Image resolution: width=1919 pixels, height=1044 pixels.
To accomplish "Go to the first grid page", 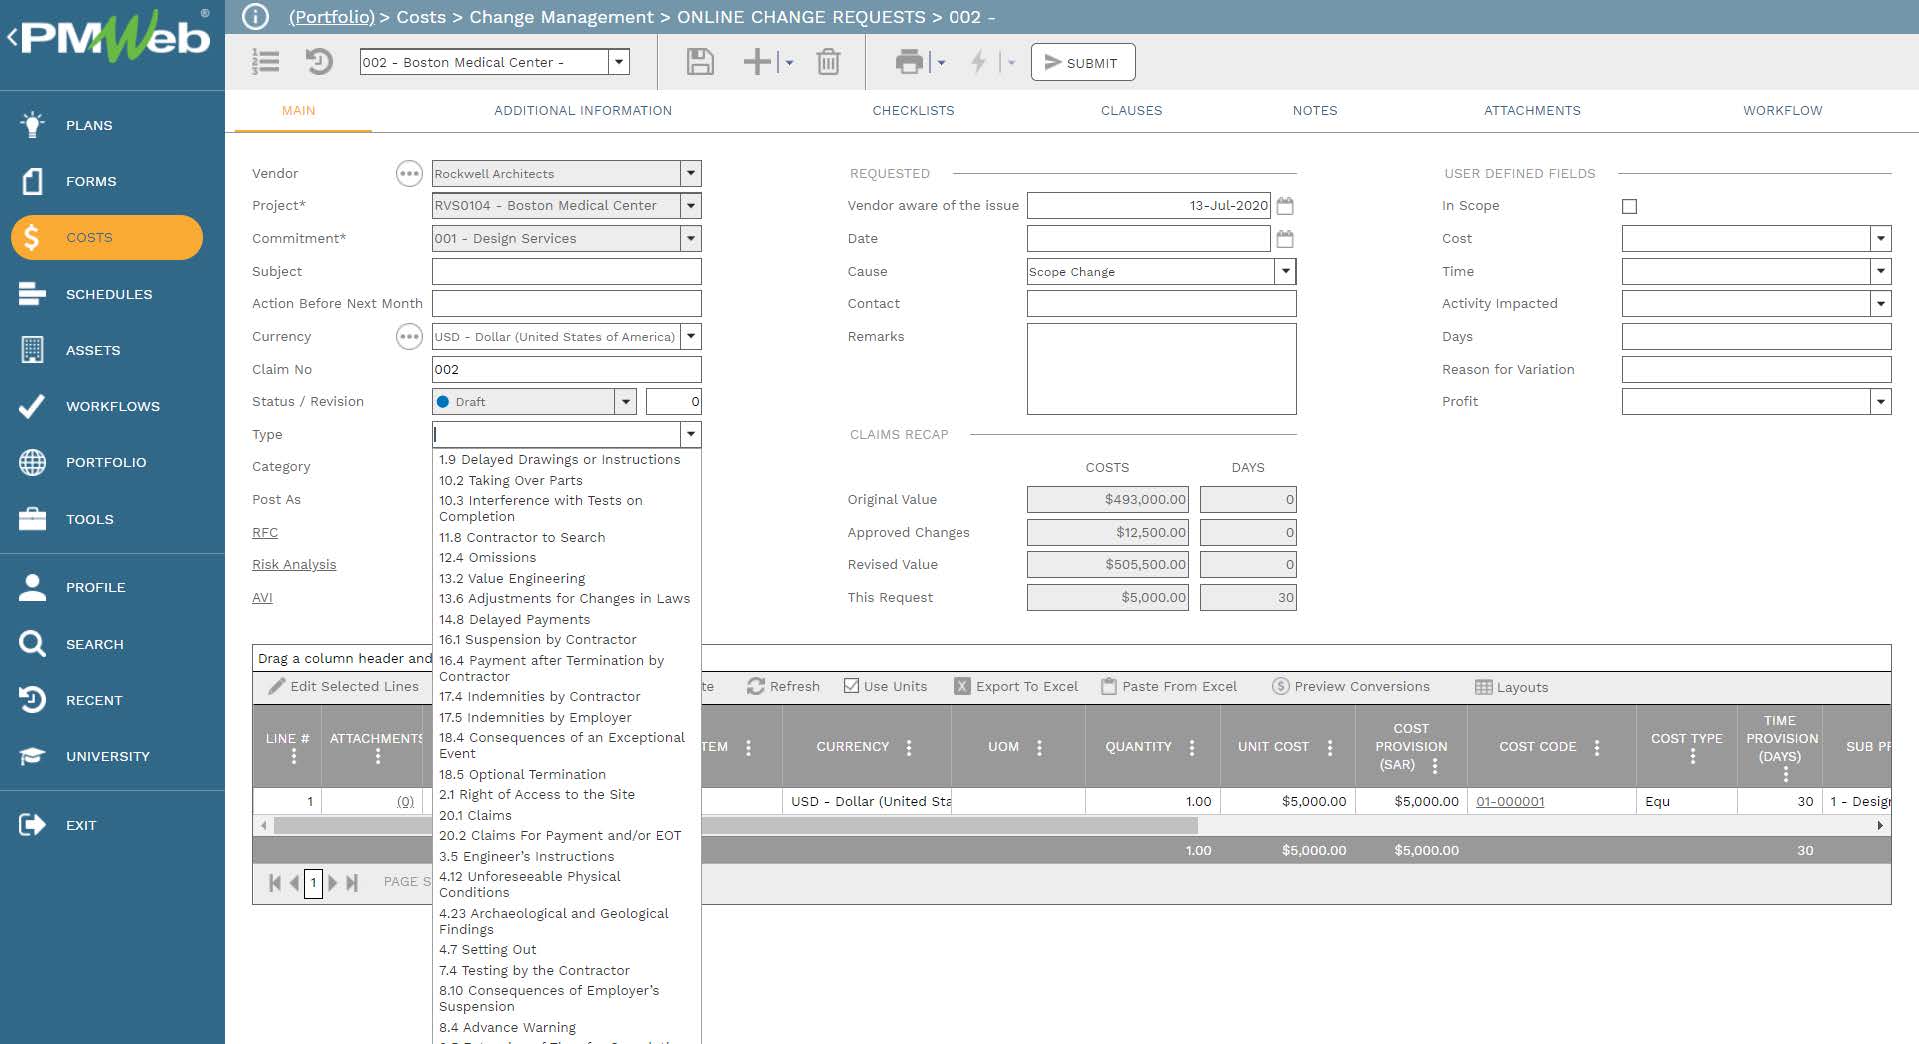I will (x=274, y=882).
